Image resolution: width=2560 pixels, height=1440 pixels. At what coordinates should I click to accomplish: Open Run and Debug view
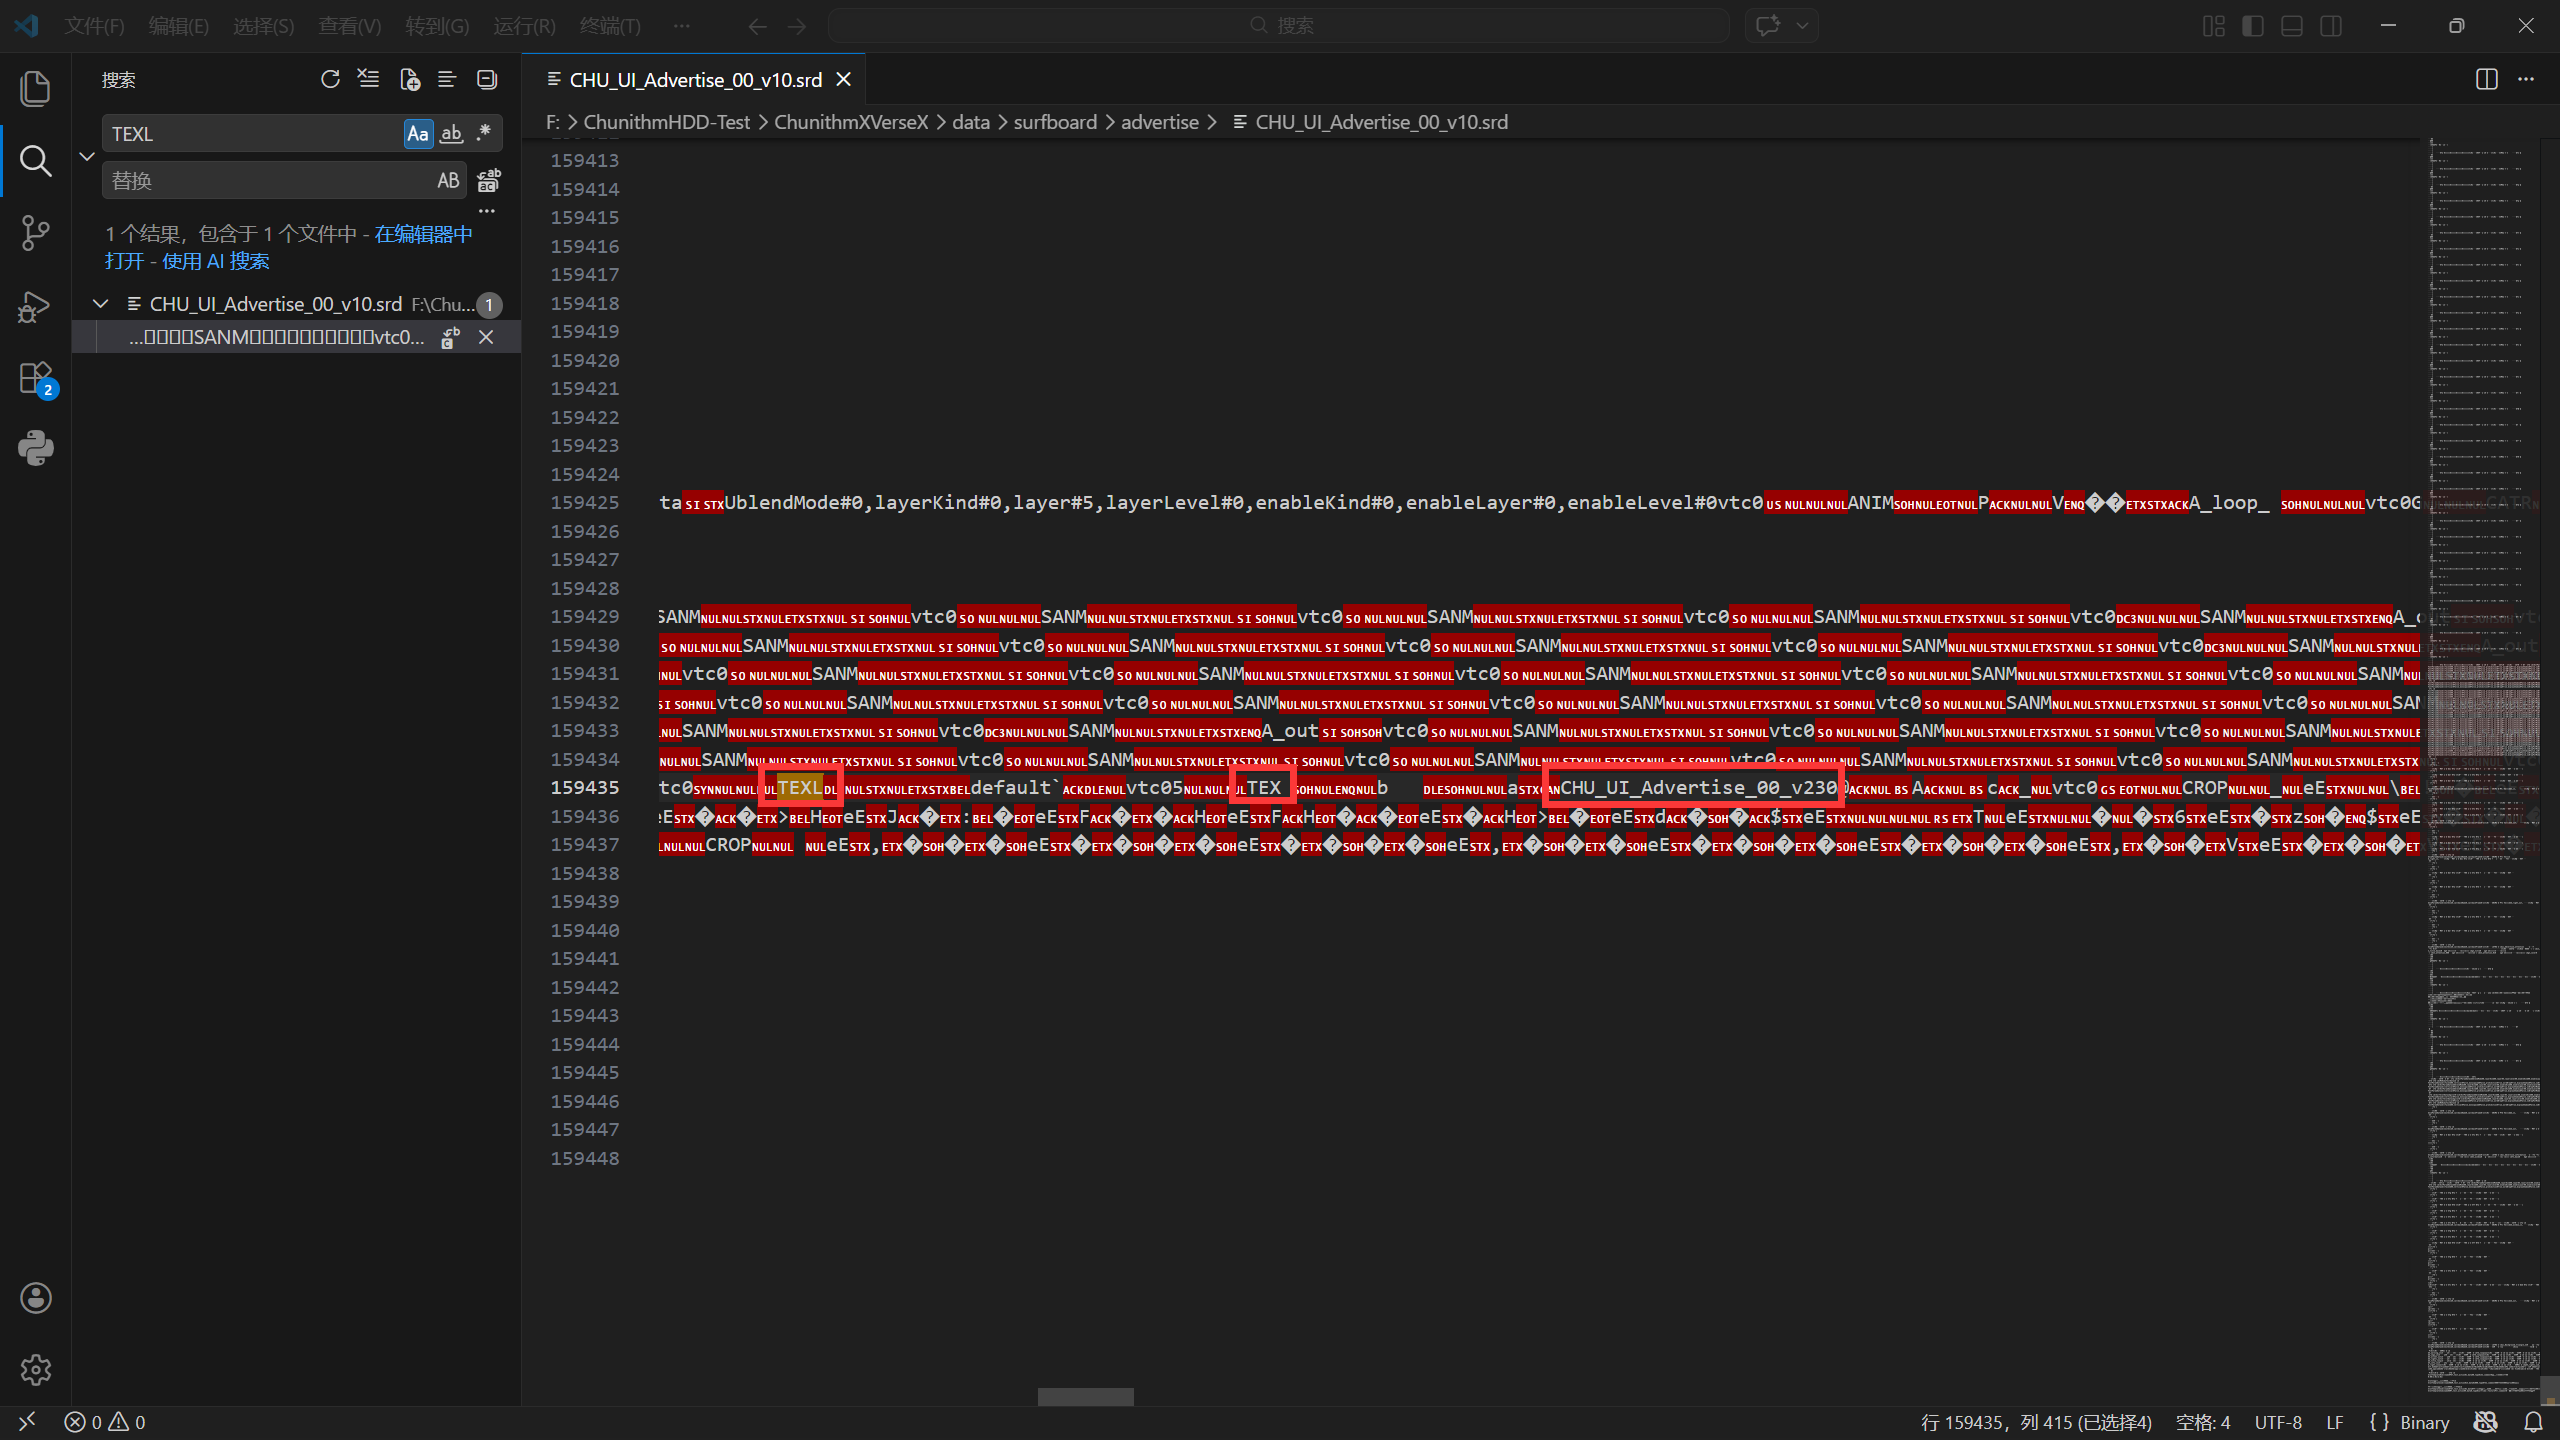tap(35, 306)
